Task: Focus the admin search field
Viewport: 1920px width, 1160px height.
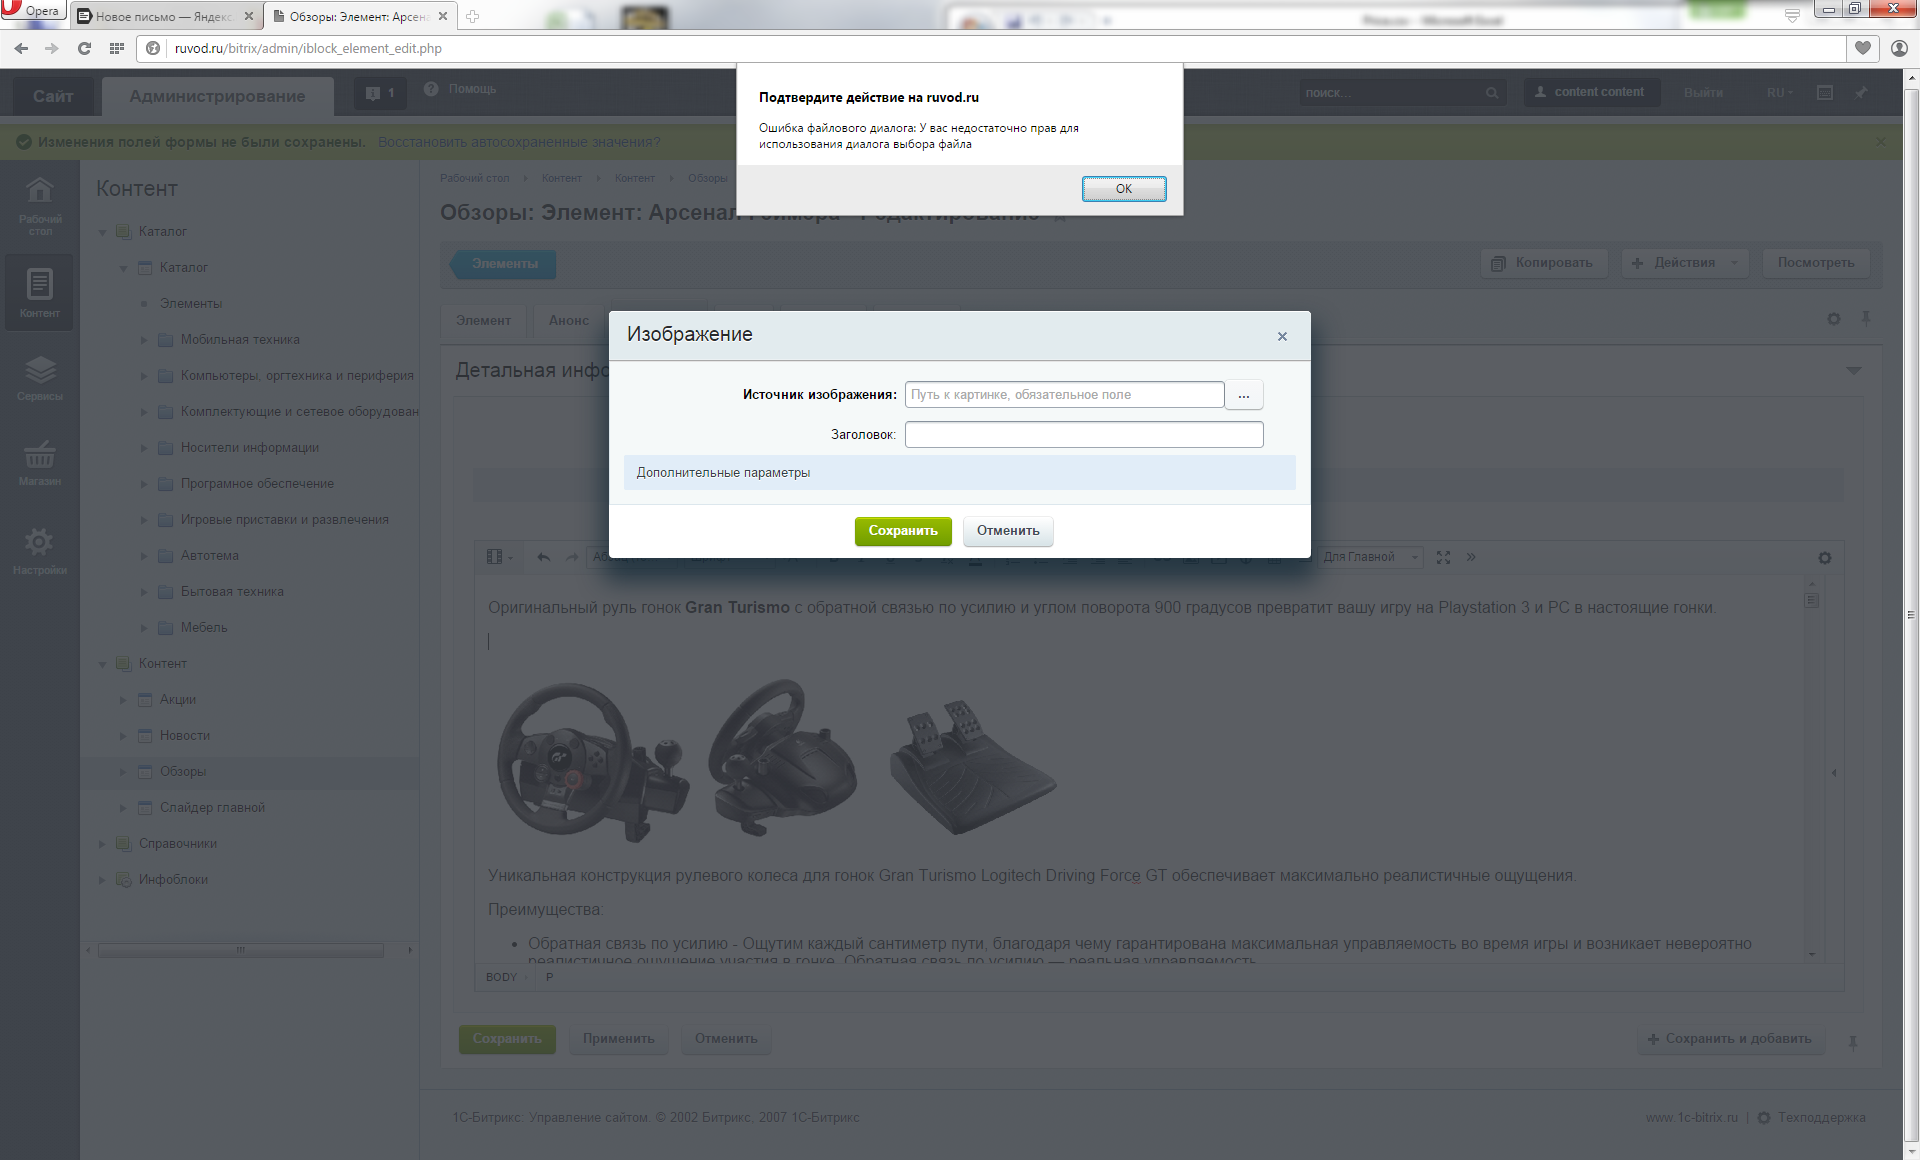Action: (x=1392, y=93)
